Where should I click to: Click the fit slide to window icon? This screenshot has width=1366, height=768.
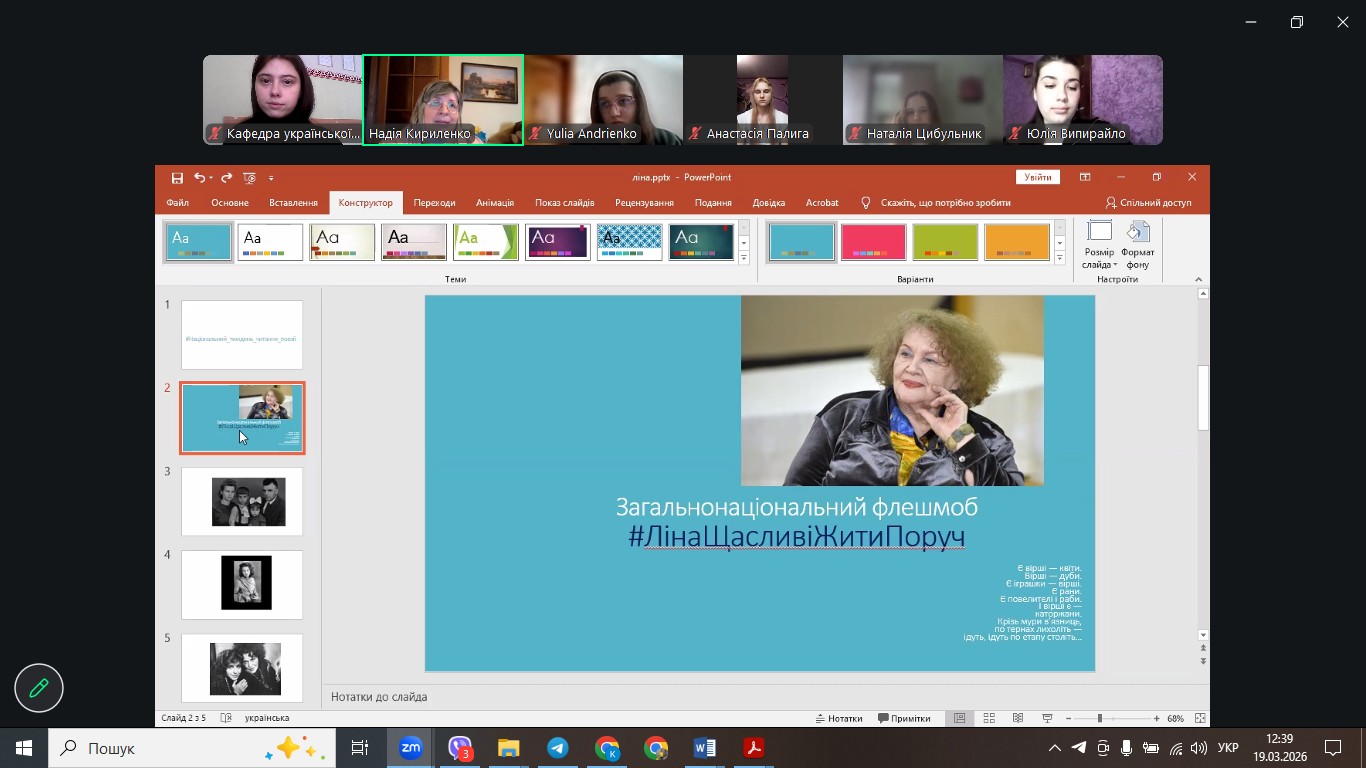1200,718
